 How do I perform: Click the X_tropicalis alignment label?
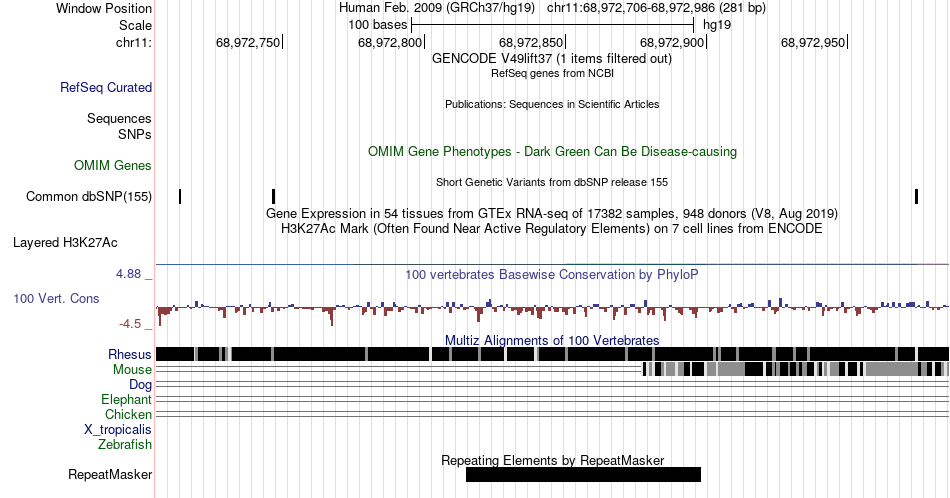tap(118, 430)
